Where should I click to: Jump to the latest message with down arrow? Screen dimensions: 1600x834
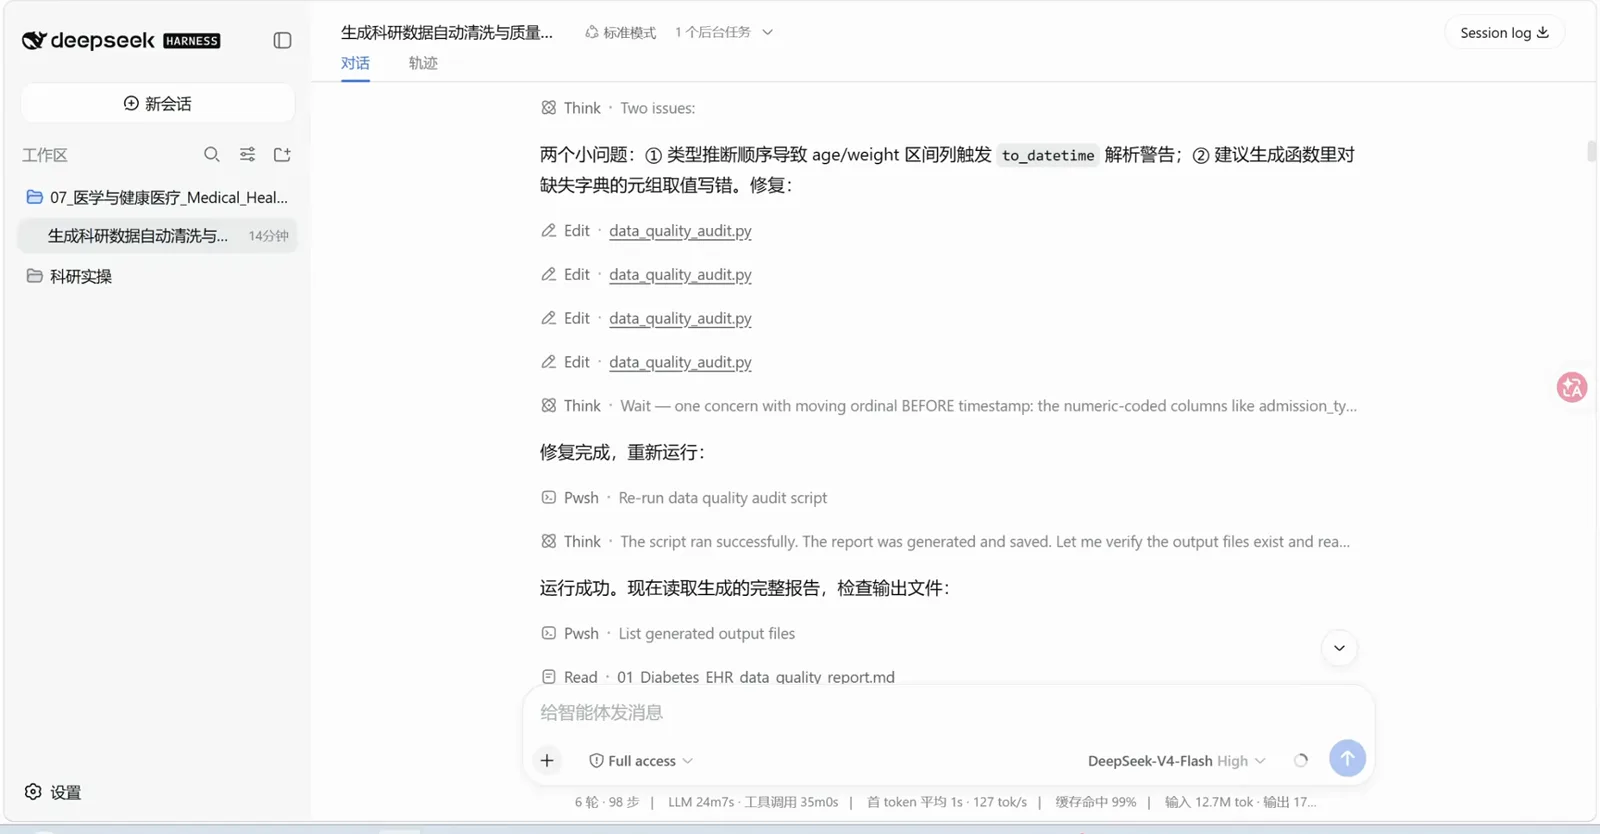[x=1339, y=648]
